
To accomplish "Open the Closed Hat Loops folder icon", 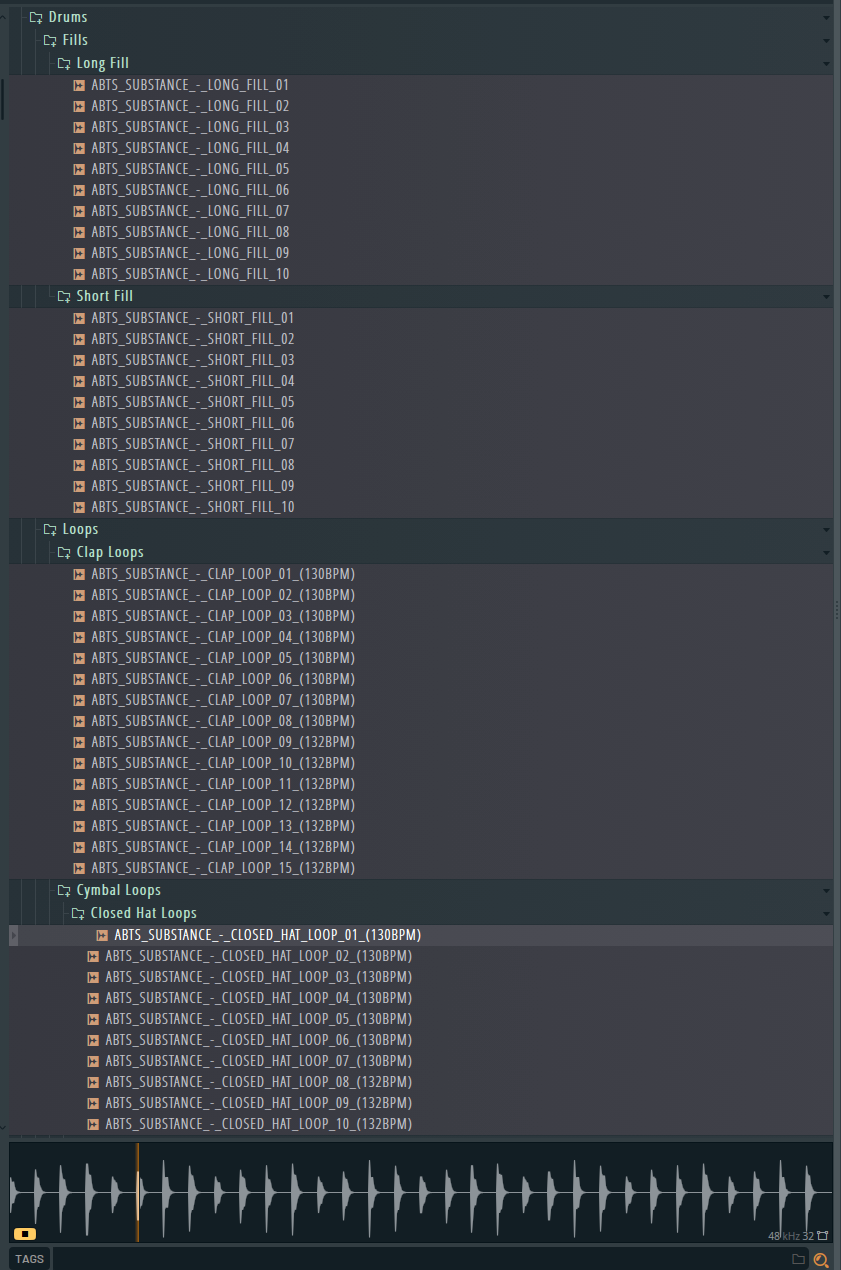I will (x=78, y=913).
